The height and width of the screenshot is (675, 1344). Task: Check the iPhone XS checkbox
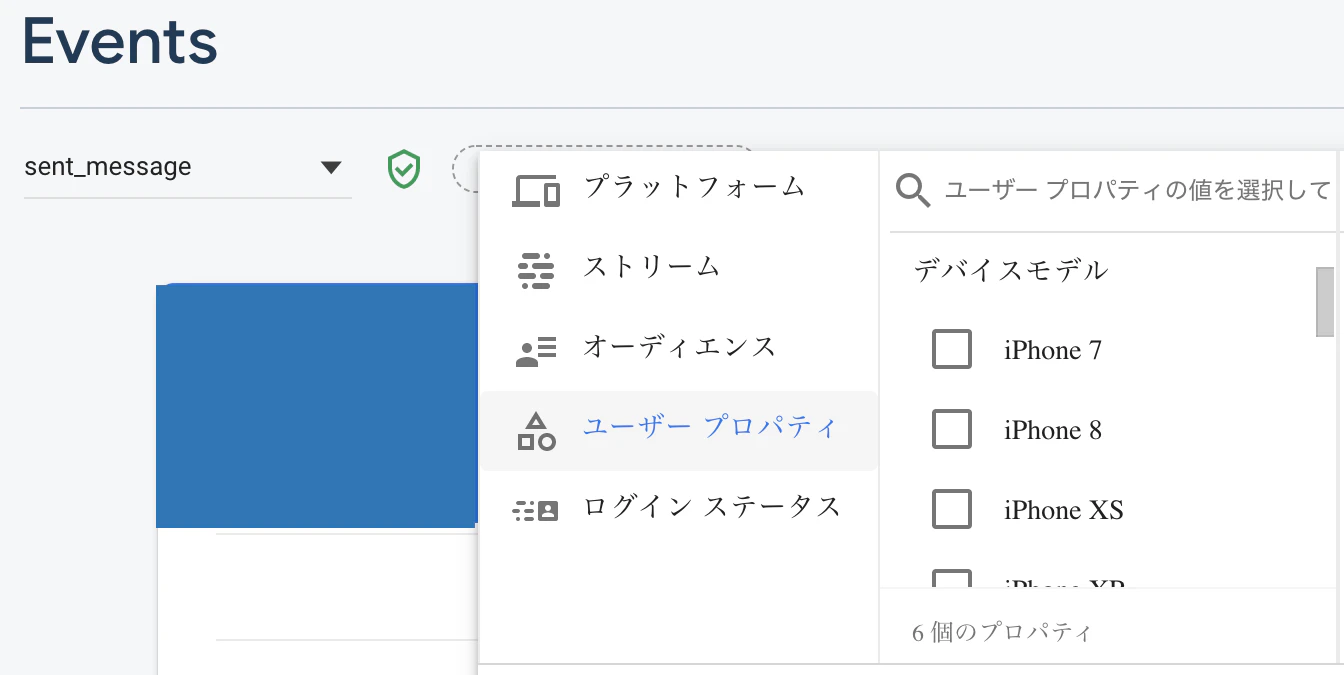pyautogui.click(x=952, y=510)
